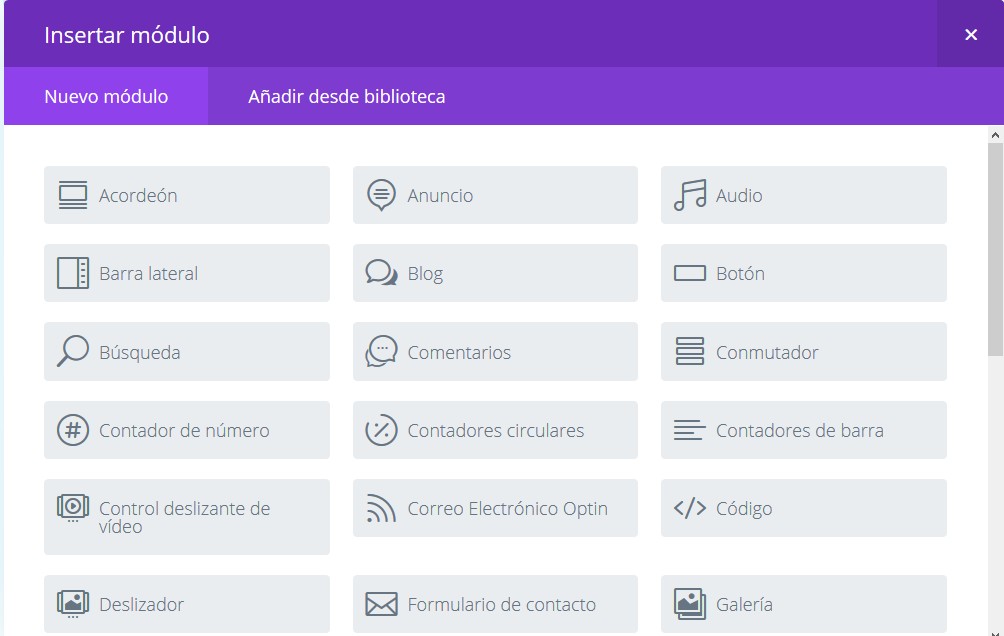Add the Contadores de barra module
The image size is (1004, 636).
(x=803, y=430)
